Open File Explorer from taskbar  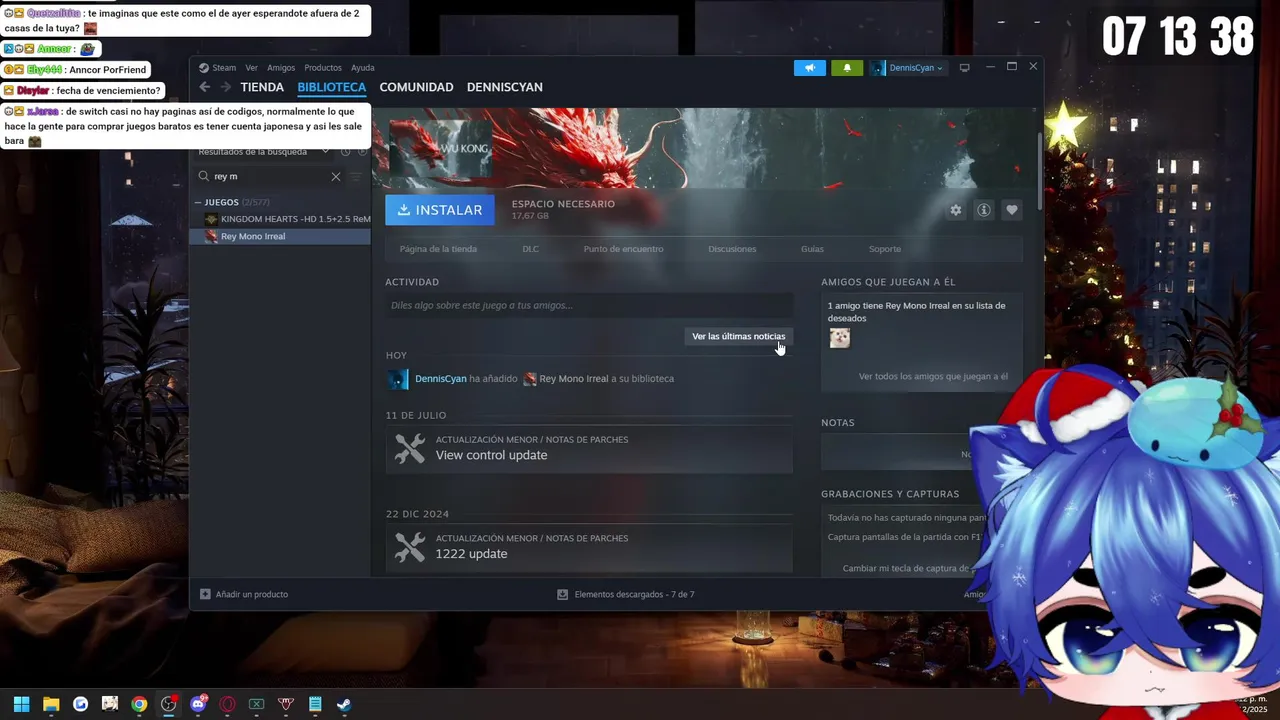(51, 704)
